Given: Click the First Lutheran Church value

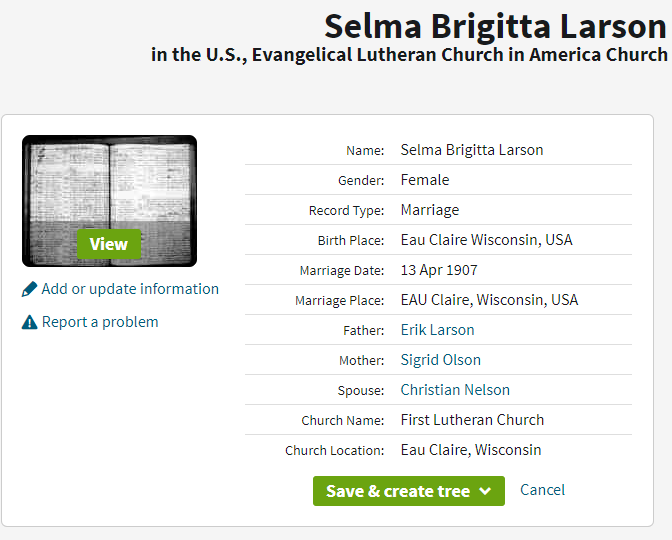Looking at the screenshot, I should [x=472, y=420].
